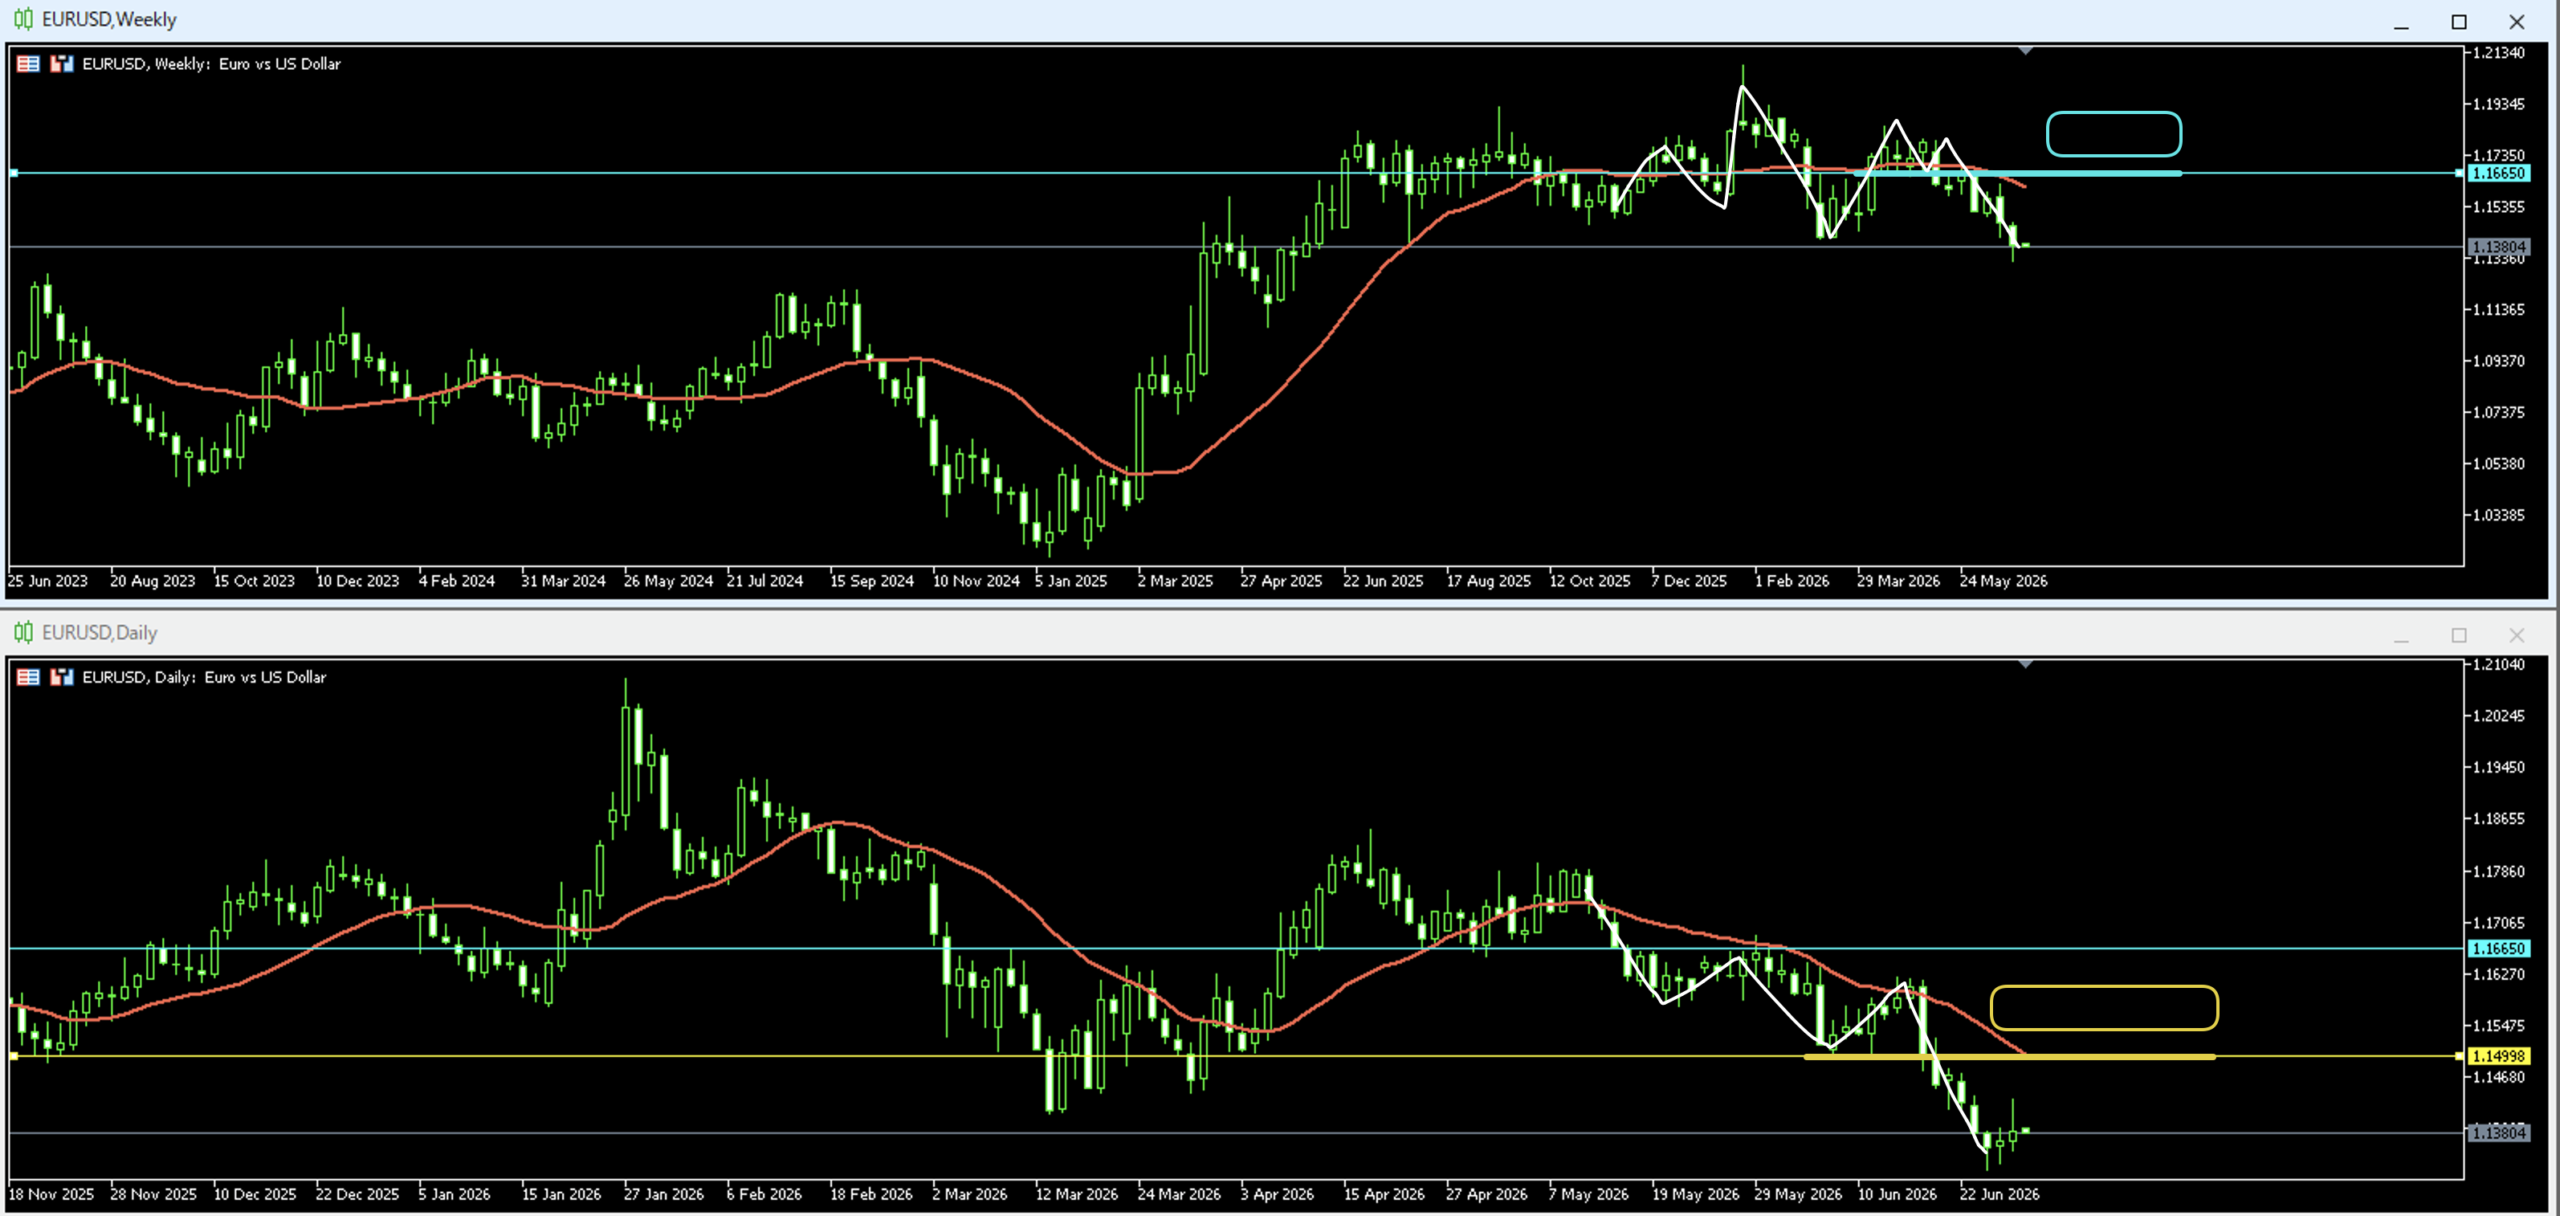2560x1216 pixels.
Task: Activate the EURUSD,Weekly window title bar
Action: (1200, 20)
